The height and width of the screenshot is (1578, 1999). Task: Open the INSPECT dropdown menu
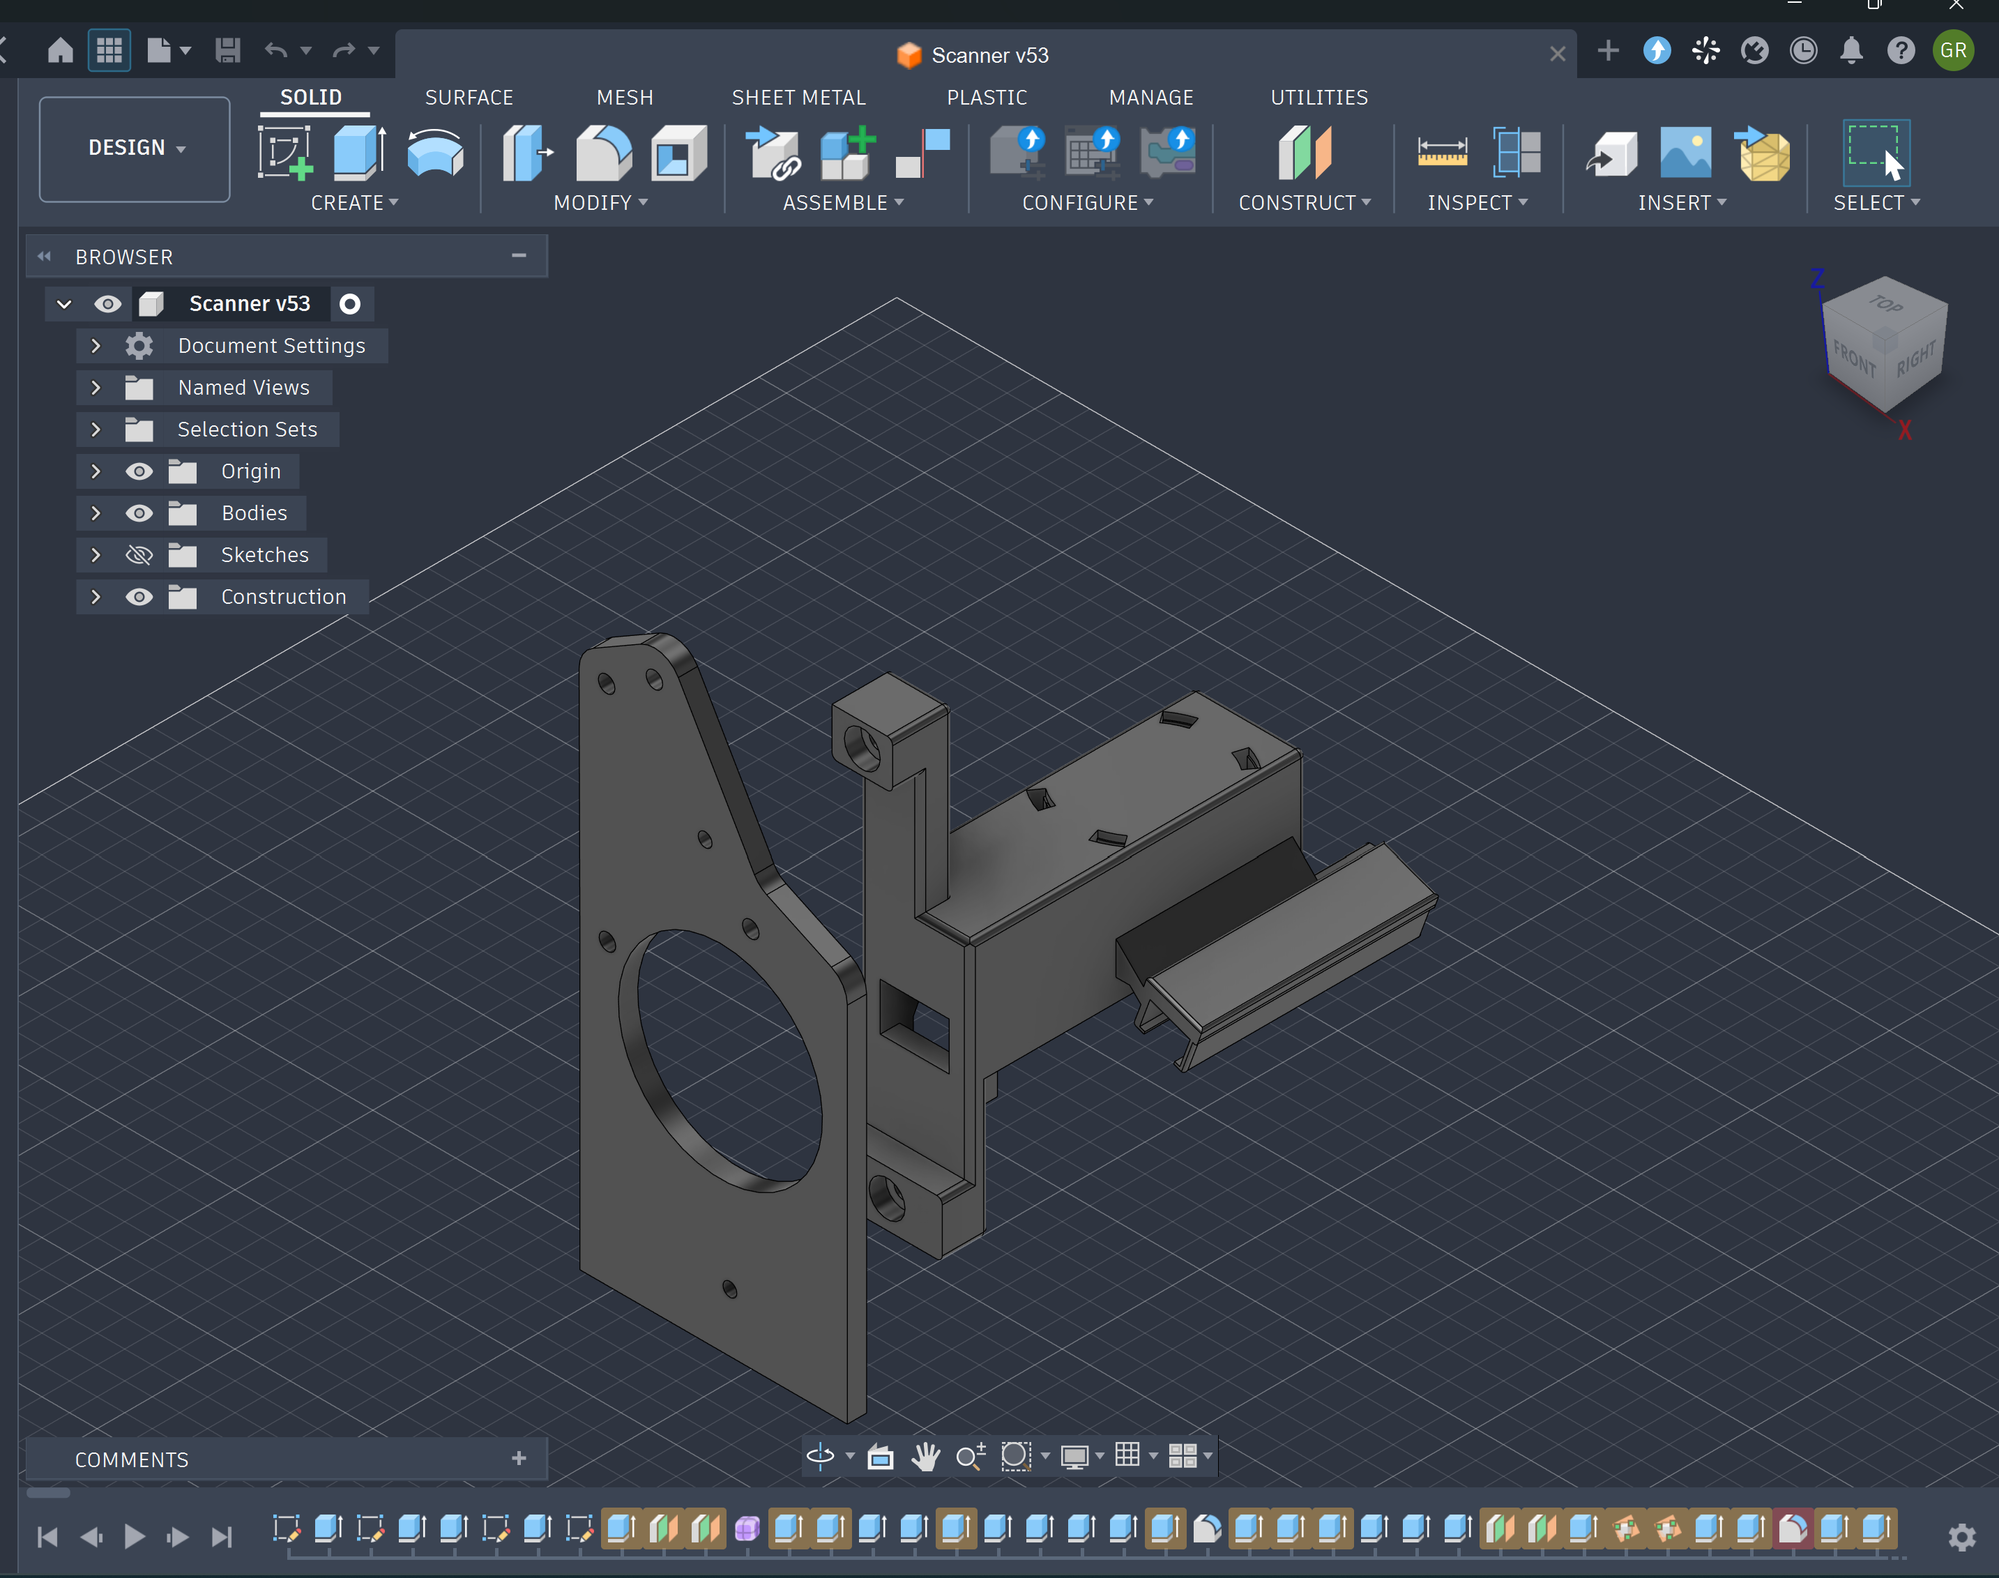1477,202
